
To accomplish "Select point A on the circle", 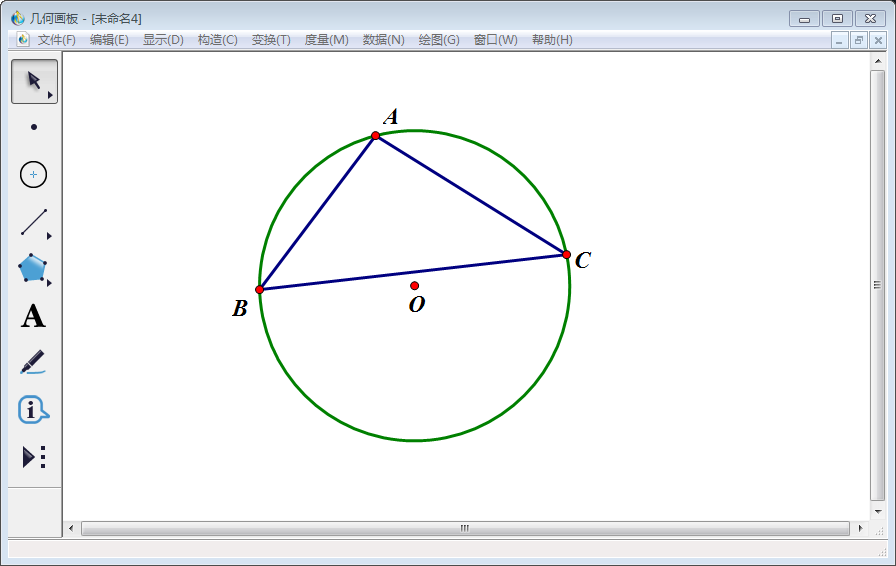I will coord(375,135).
